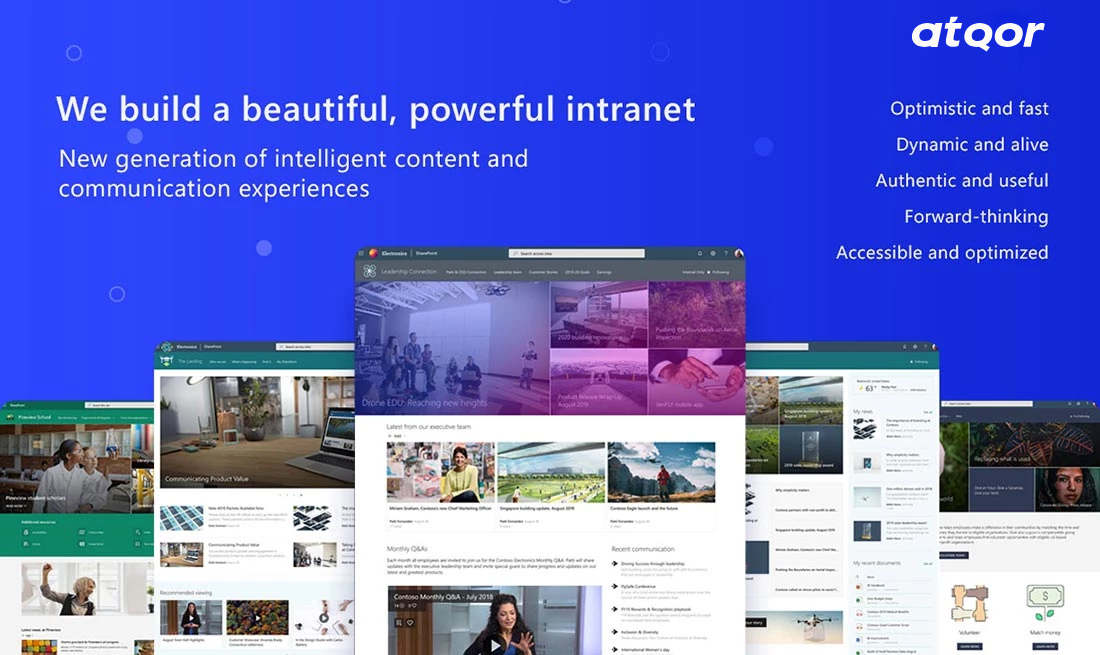Click the Volunteer hands icon
The image size is (1100, 655).
(969, 604)
